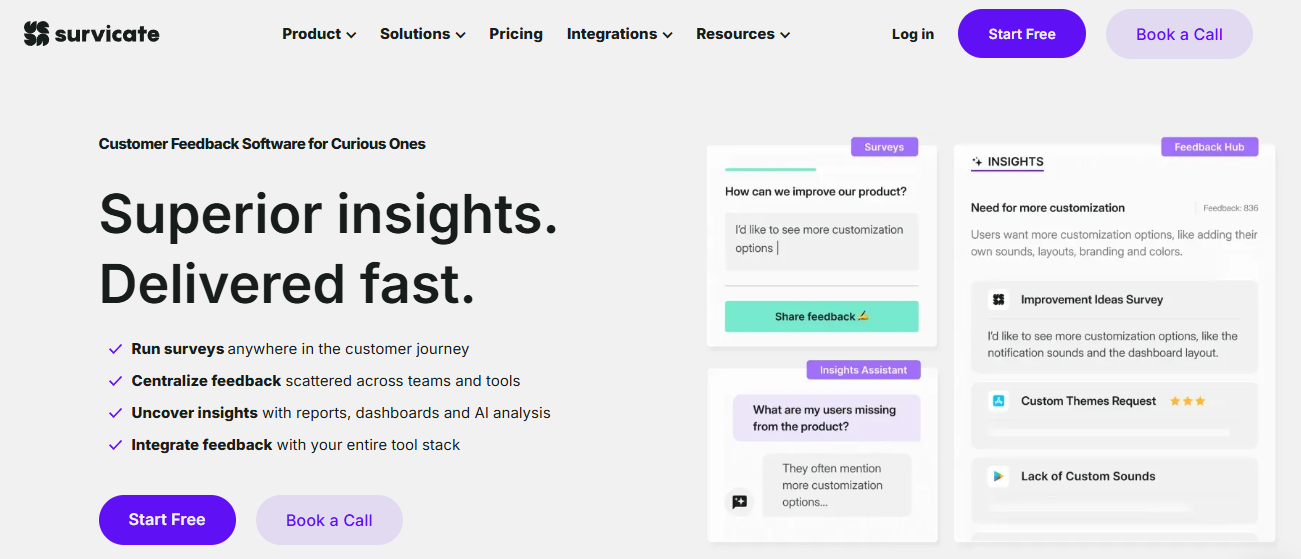
Task: Expand the Product dropdown menu
Action: point(319,34)
